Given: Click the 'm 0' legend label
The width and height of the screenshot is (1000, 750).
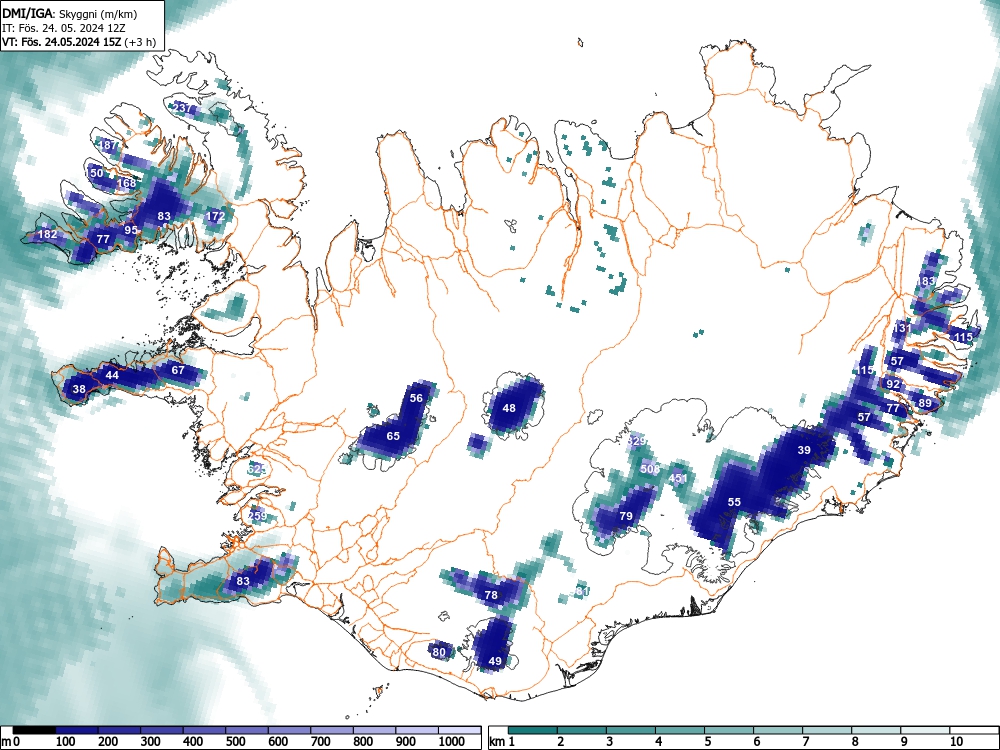Looking at the screenshot, I should click(x=10, y=741).
